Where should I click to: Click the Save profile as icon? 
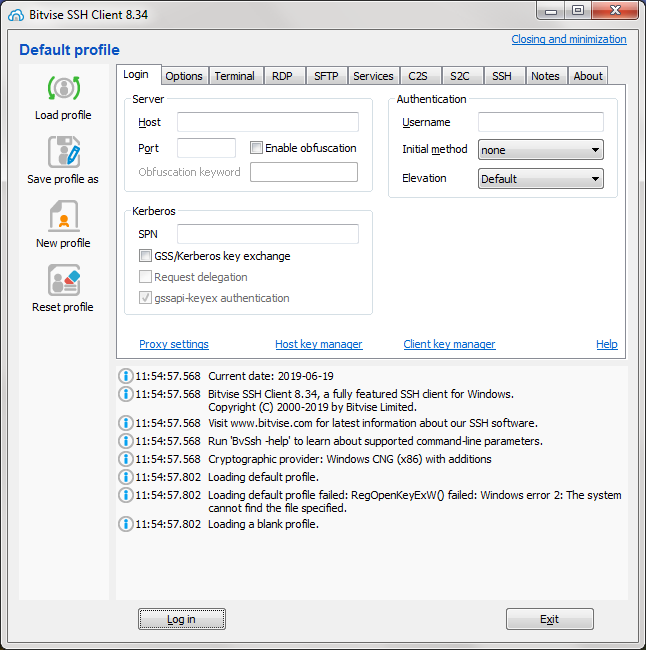tap(63, 153)
